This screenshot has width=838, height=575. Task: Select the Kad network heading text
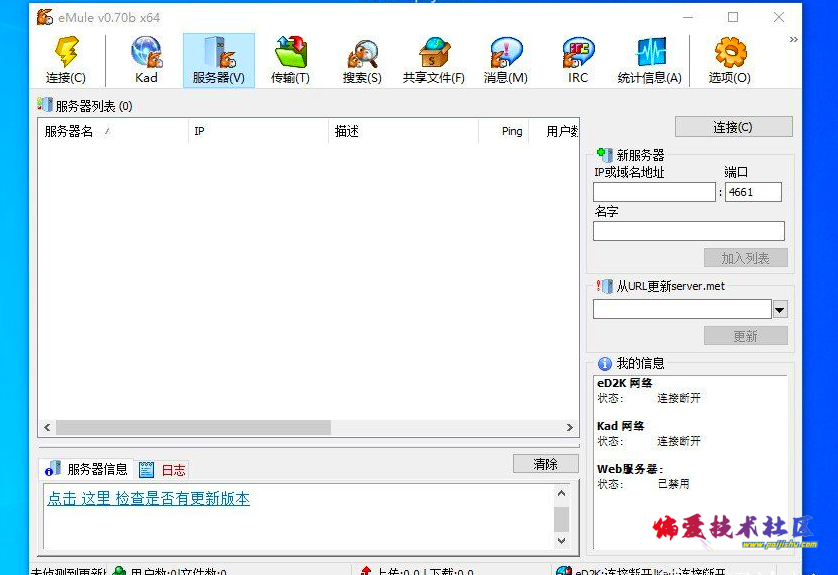tap(620, 426)
